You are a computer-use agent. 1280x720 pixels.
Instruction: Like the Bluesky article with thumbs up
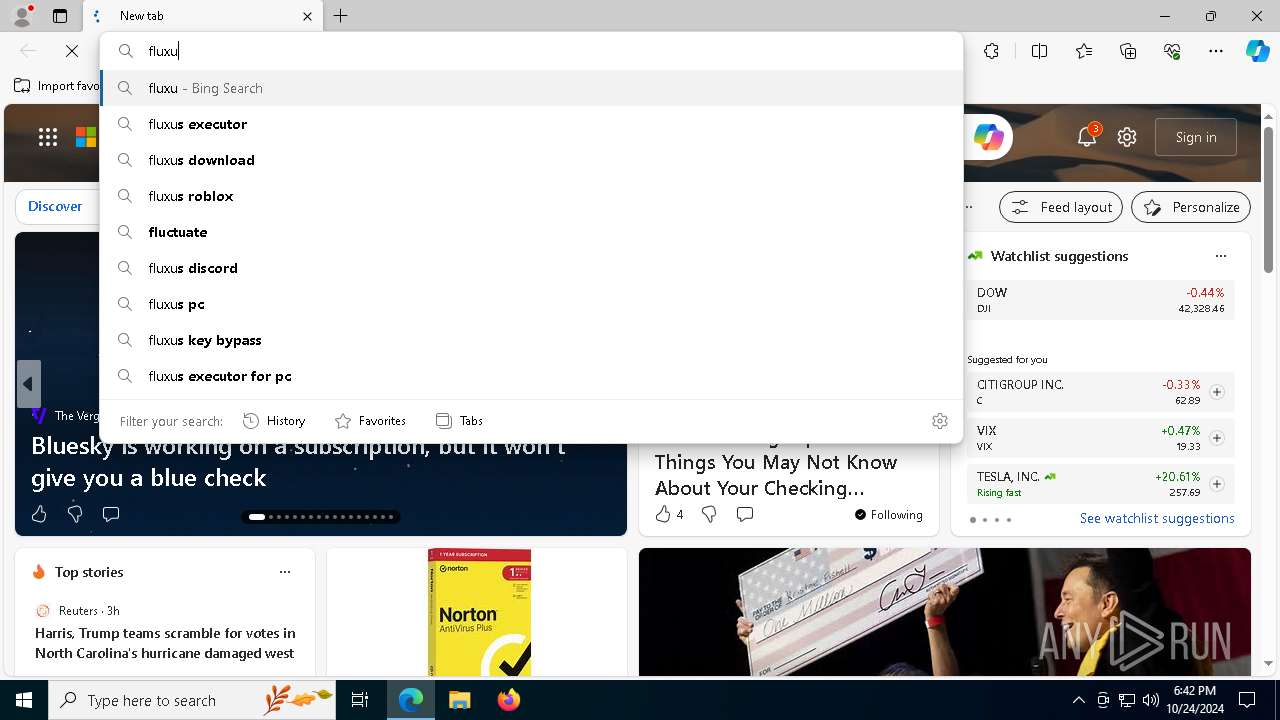coord(39,514)
